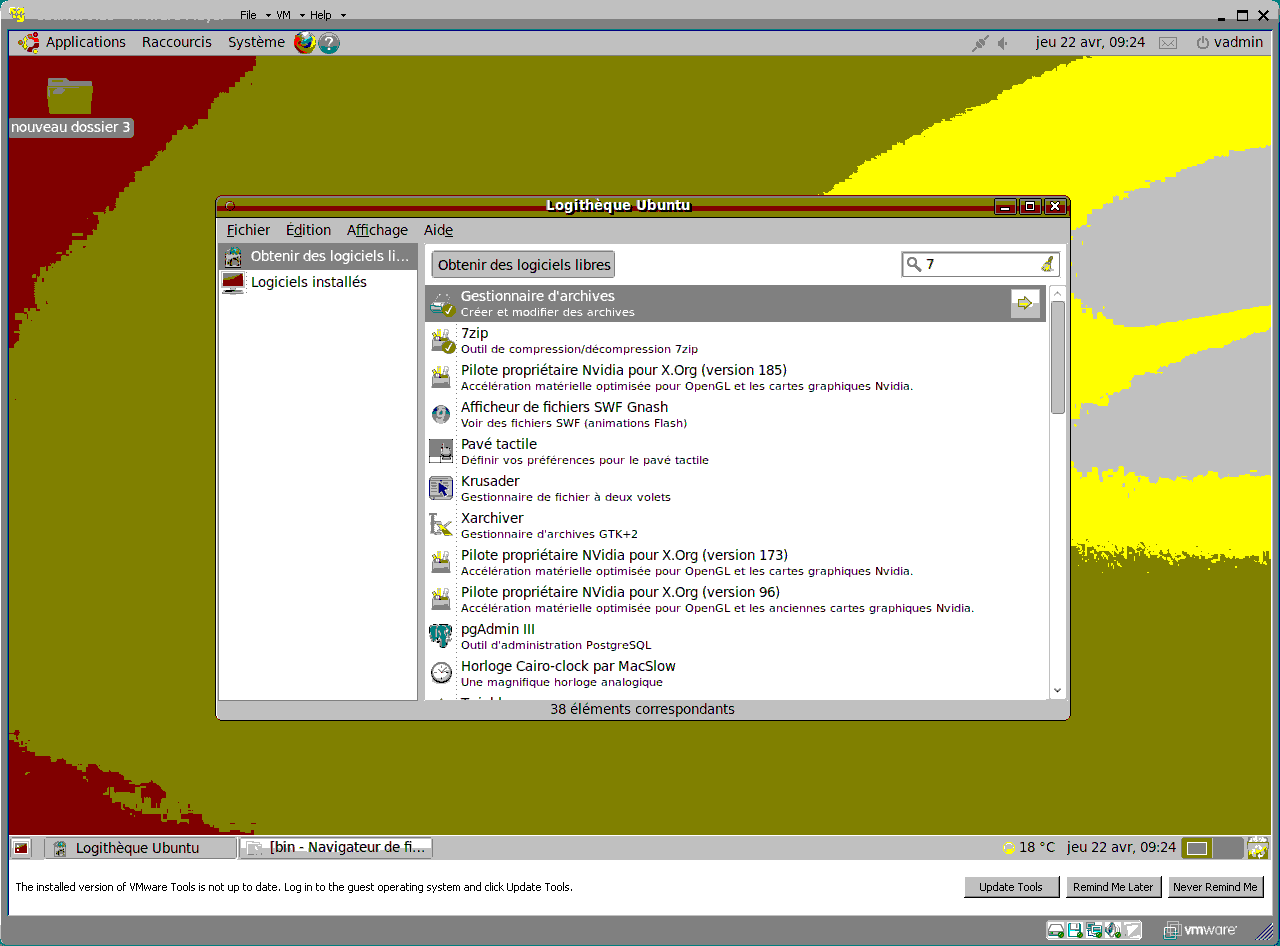Open the help icon in top panel

[x=329, y=43]
